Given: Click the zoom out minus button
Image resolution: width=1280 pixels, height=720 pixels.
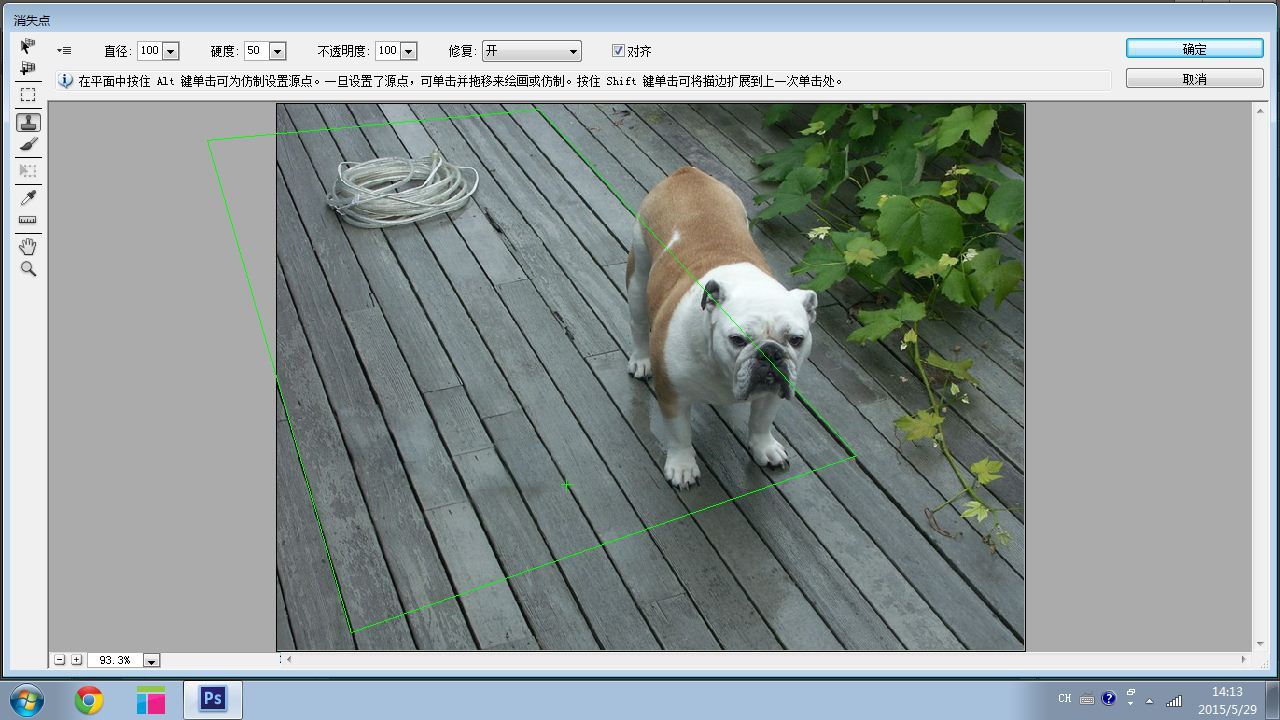Looking at the screenshot, I should point(60,660).
